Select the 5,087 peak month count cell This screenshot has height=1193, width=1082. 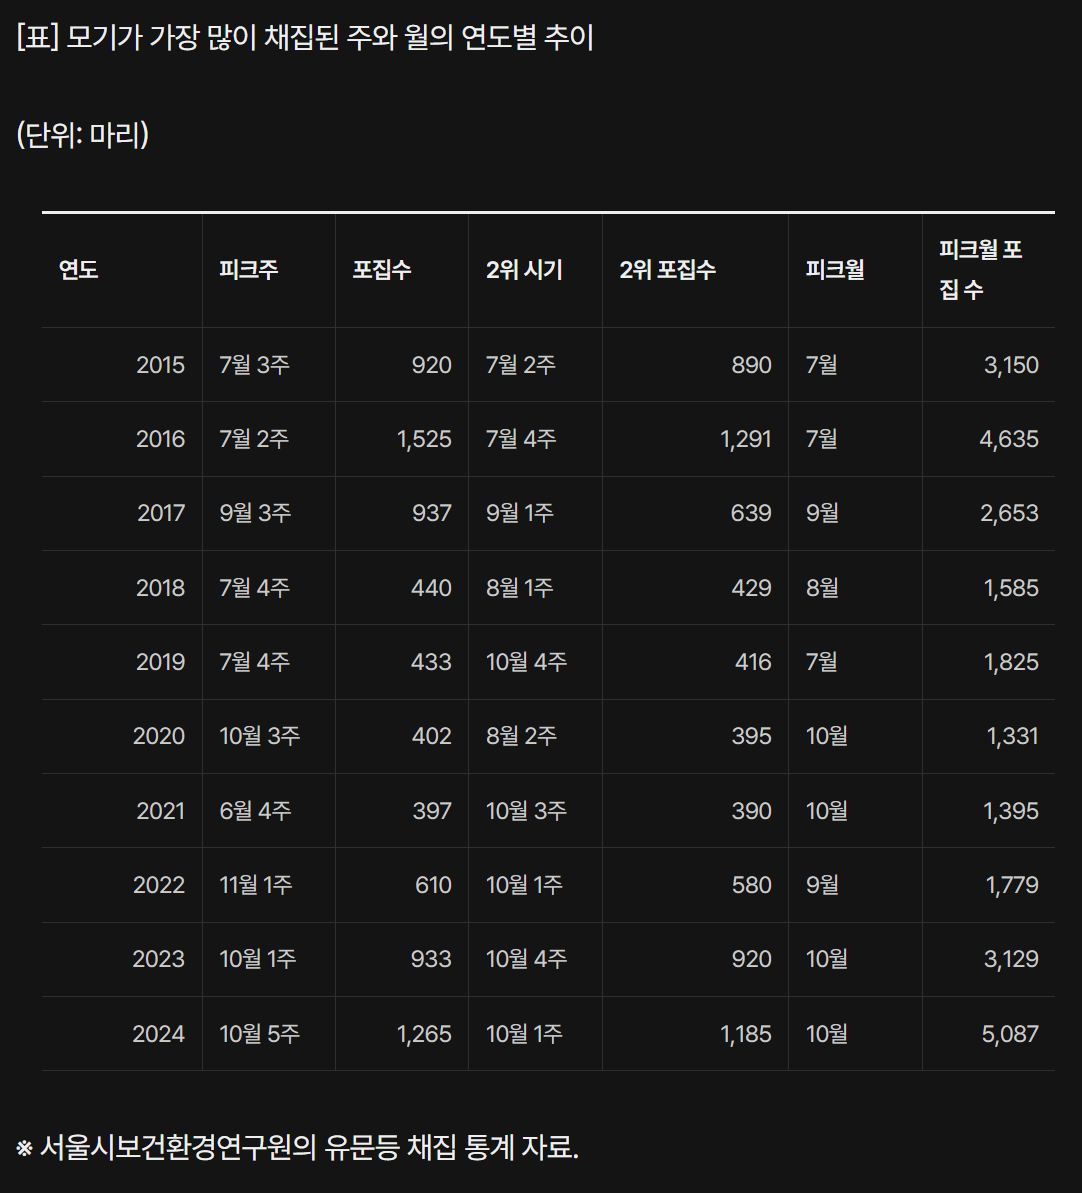tap(1010, 1033)
